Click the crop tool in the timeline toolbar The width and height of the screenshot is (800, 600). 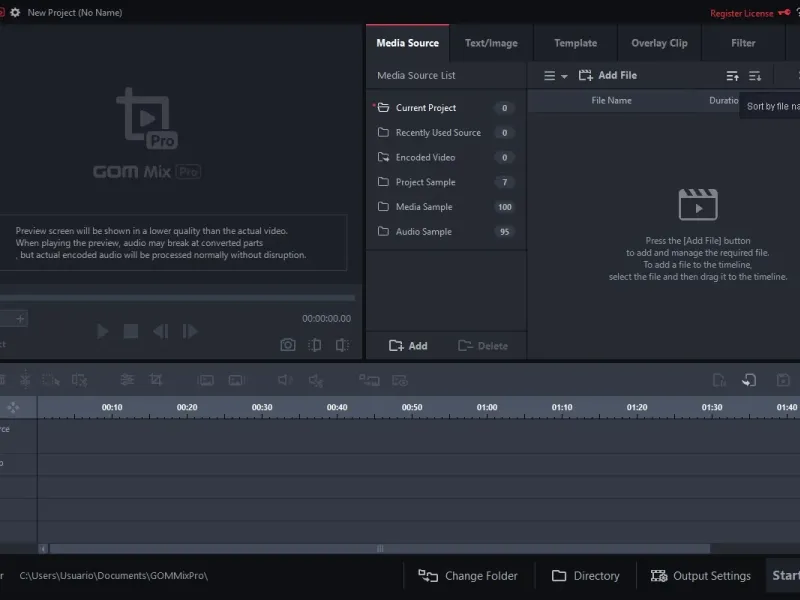tap(156, 380)
